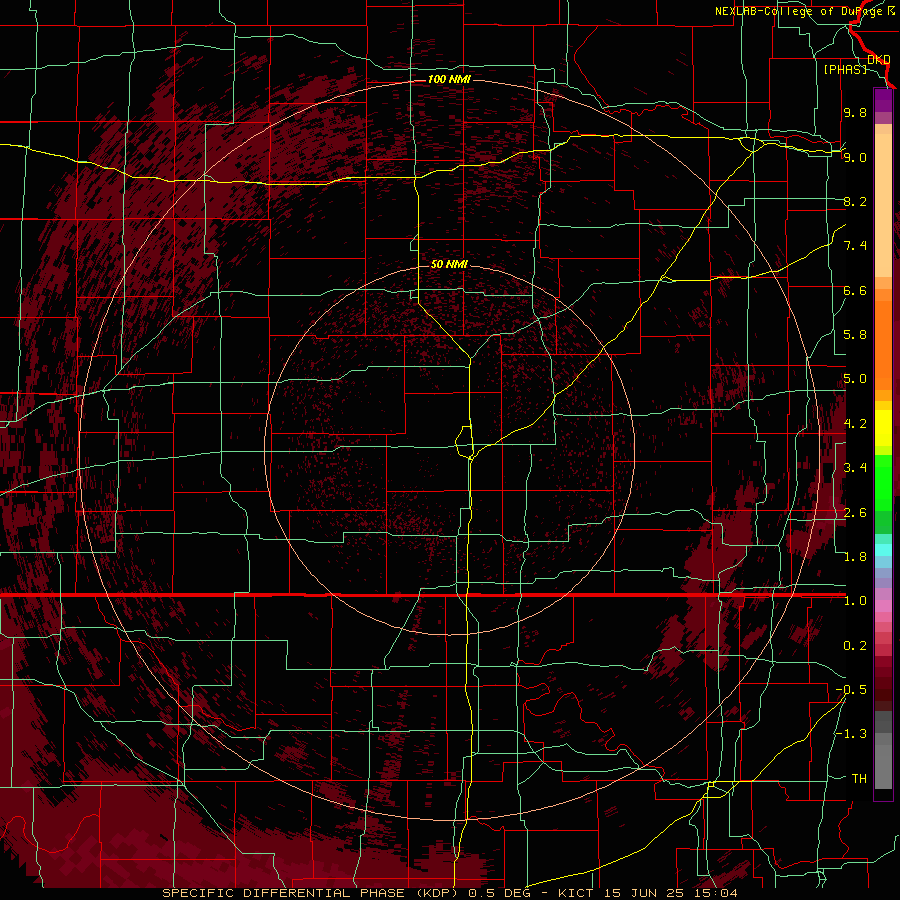Click the 5.0 value on the color scale

(x=855, y=379)
